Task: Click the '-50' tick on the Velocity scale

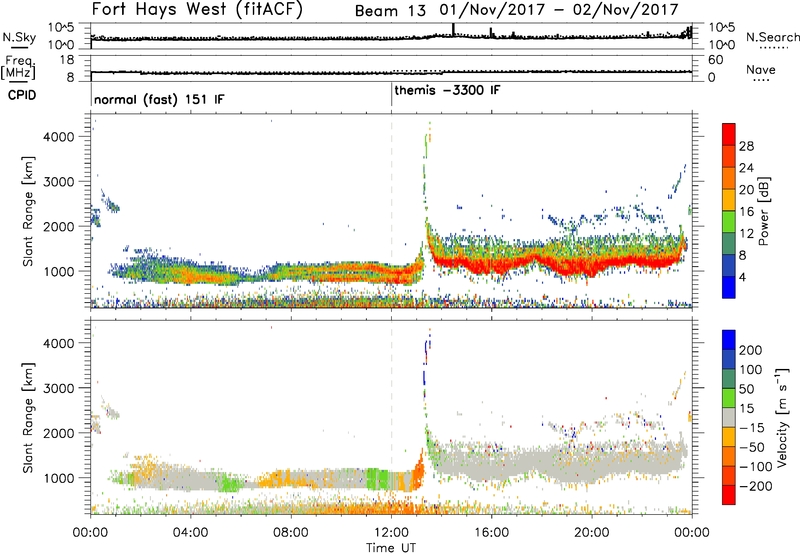Action: coord(751,447)
